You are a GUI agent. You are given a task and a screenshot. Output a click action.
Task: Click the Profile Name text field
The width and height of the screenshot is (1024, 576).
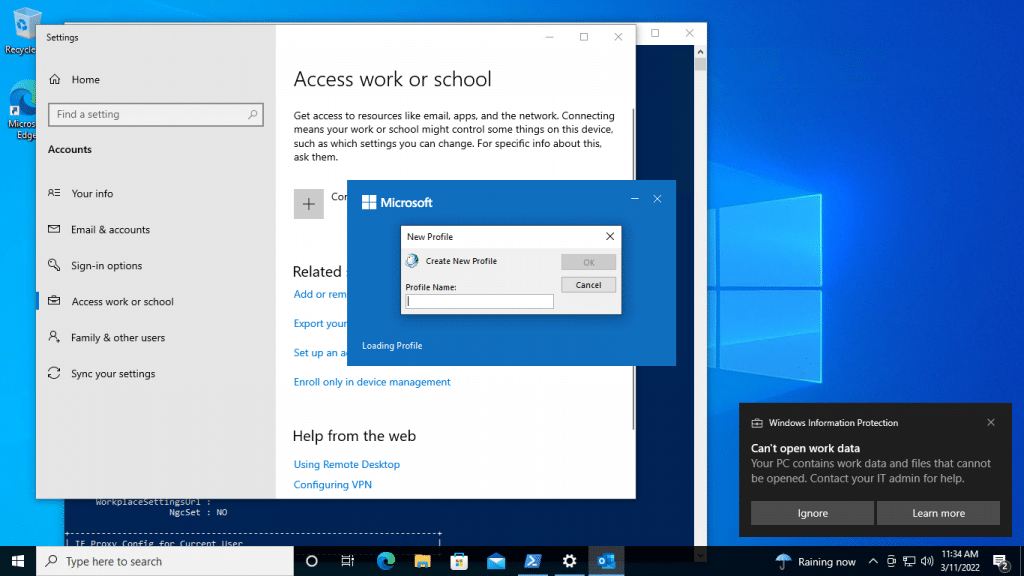click(479, 301)
